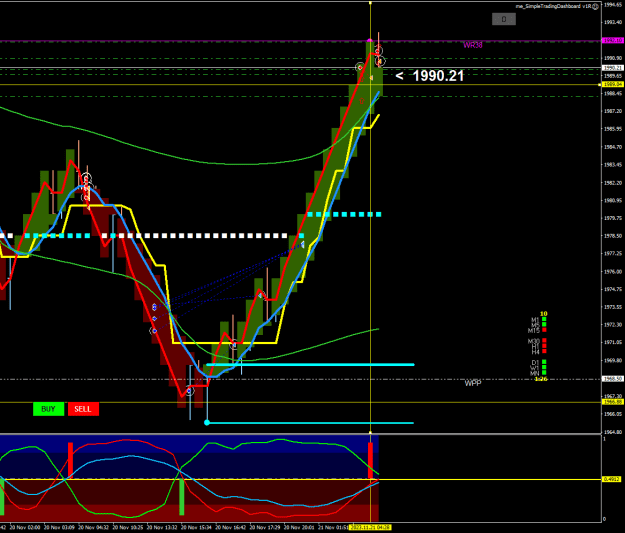Click the yellow 1966.88 price tag

[x=613, y=402]
